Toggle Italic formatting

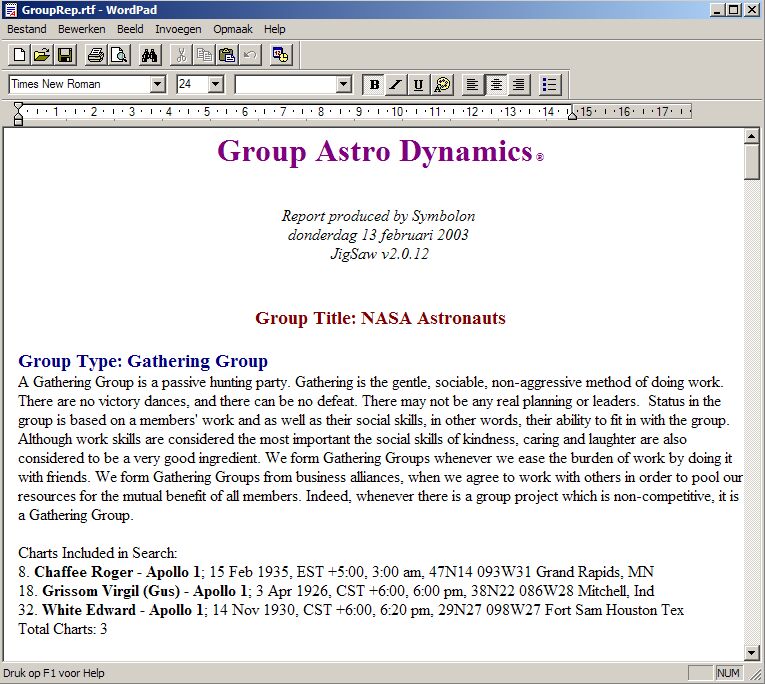click(x=396, y=85)
